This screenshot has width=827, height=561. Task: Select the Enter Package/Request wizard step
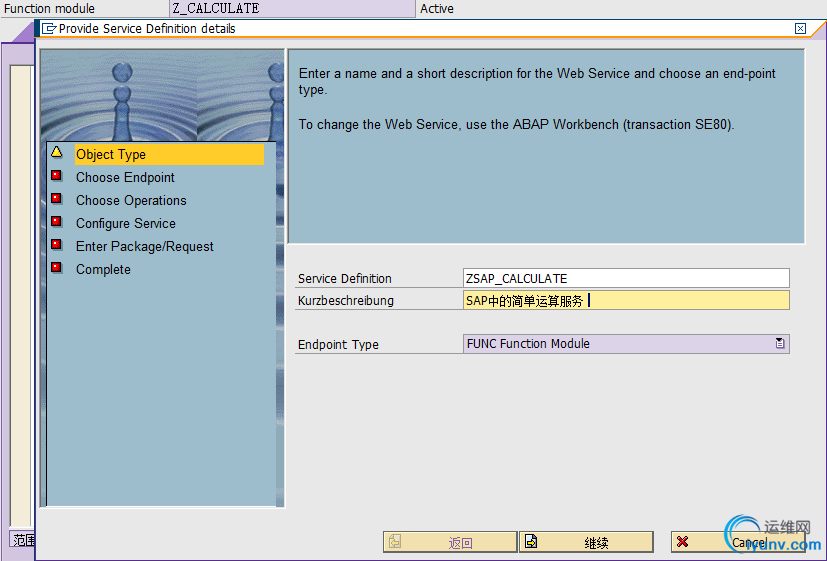click(145, 247)
